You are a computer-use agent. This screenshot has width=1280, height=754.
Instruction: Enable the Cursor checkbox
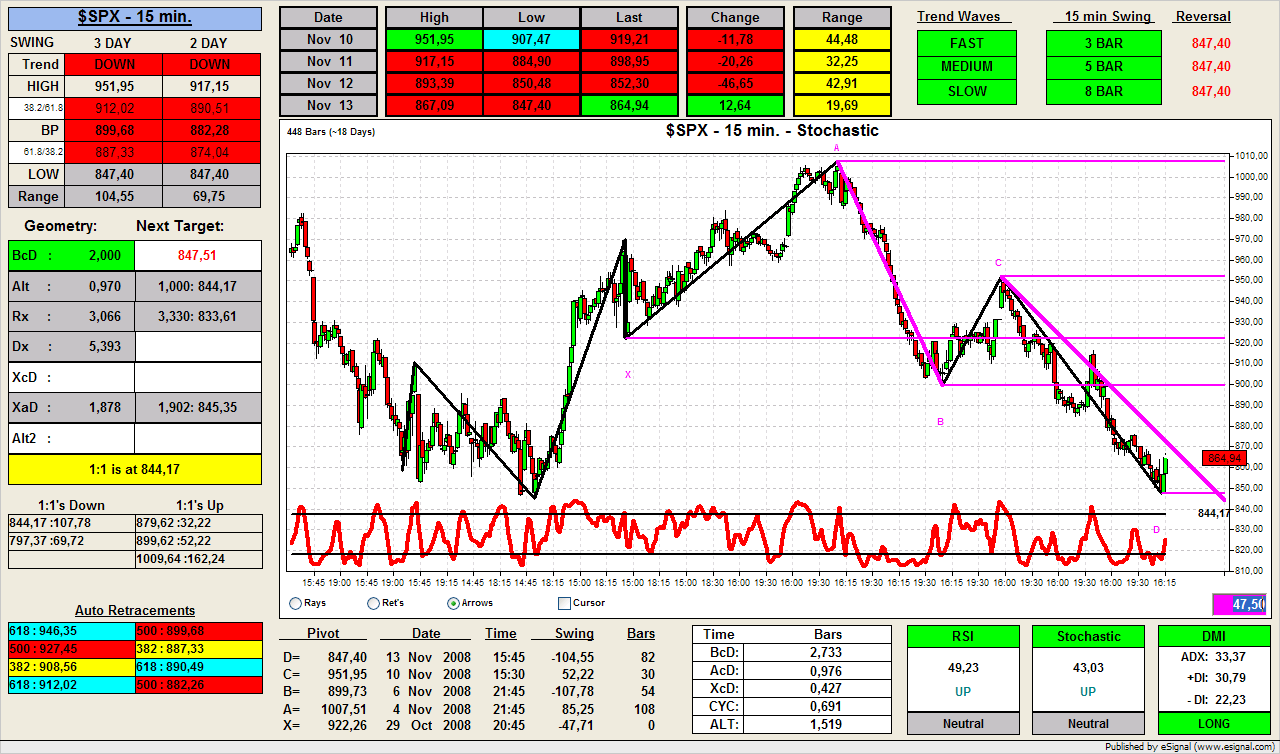[x=564, y=603]
